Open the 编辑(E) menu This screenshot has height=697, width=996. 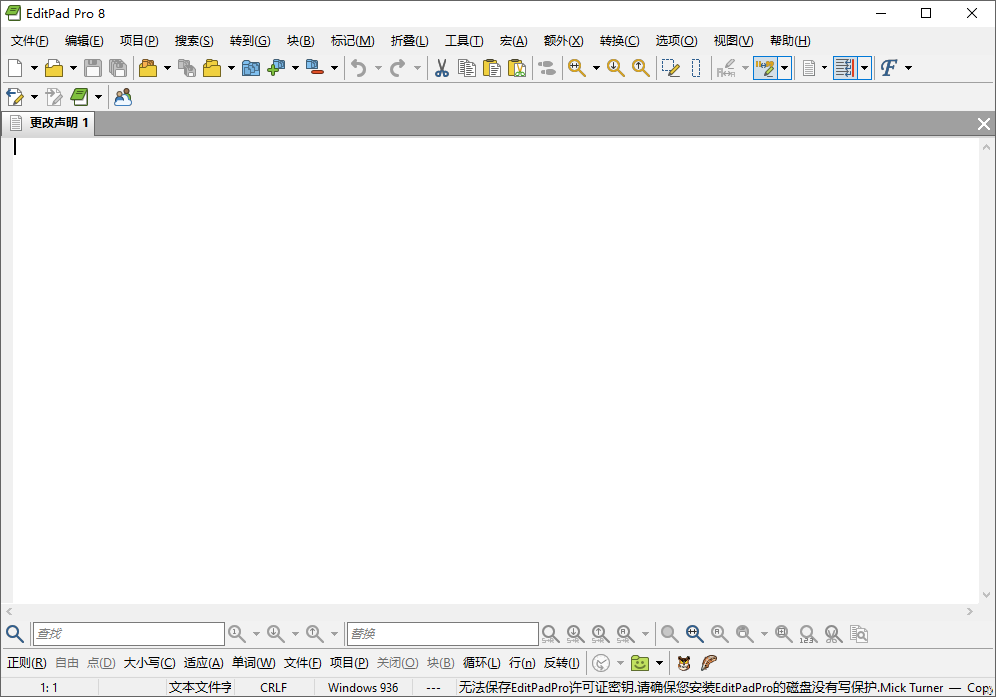tap(84, 41)
